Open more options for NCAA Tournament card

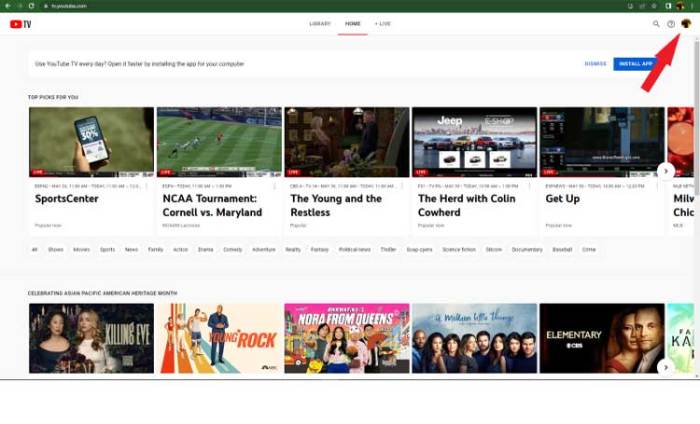(x=274, y=186)
